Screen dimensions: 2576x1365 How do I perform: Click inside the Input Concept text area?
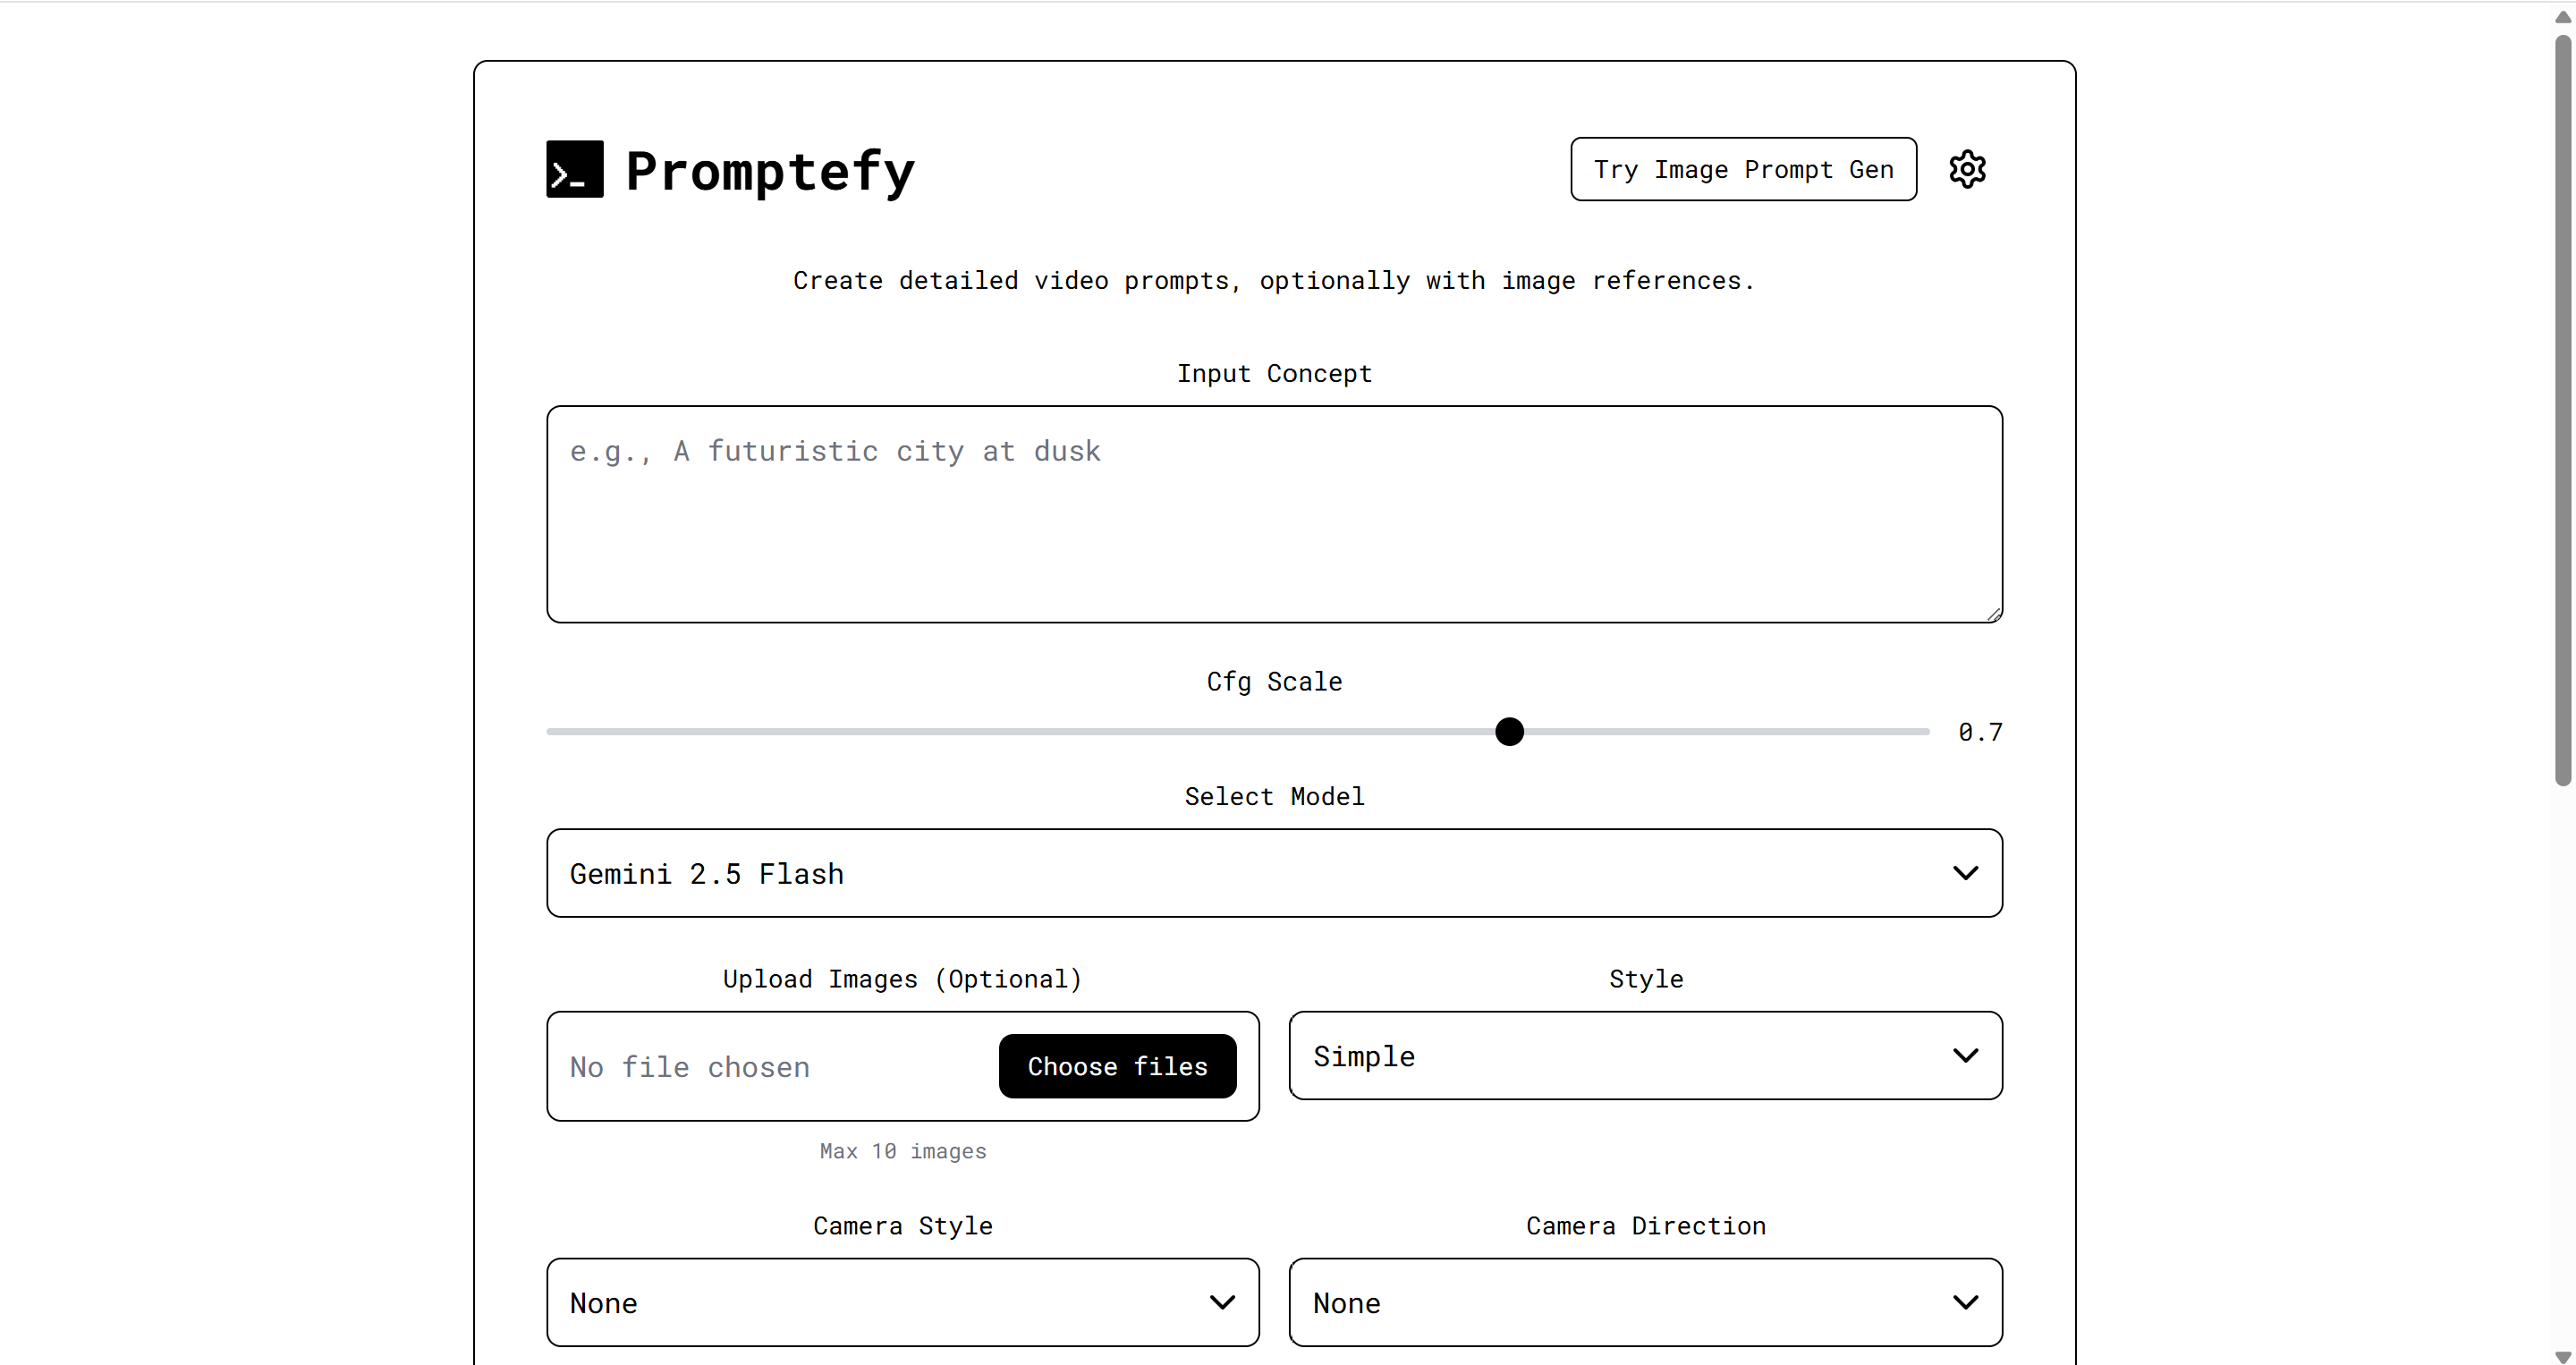click(1273, 514)
